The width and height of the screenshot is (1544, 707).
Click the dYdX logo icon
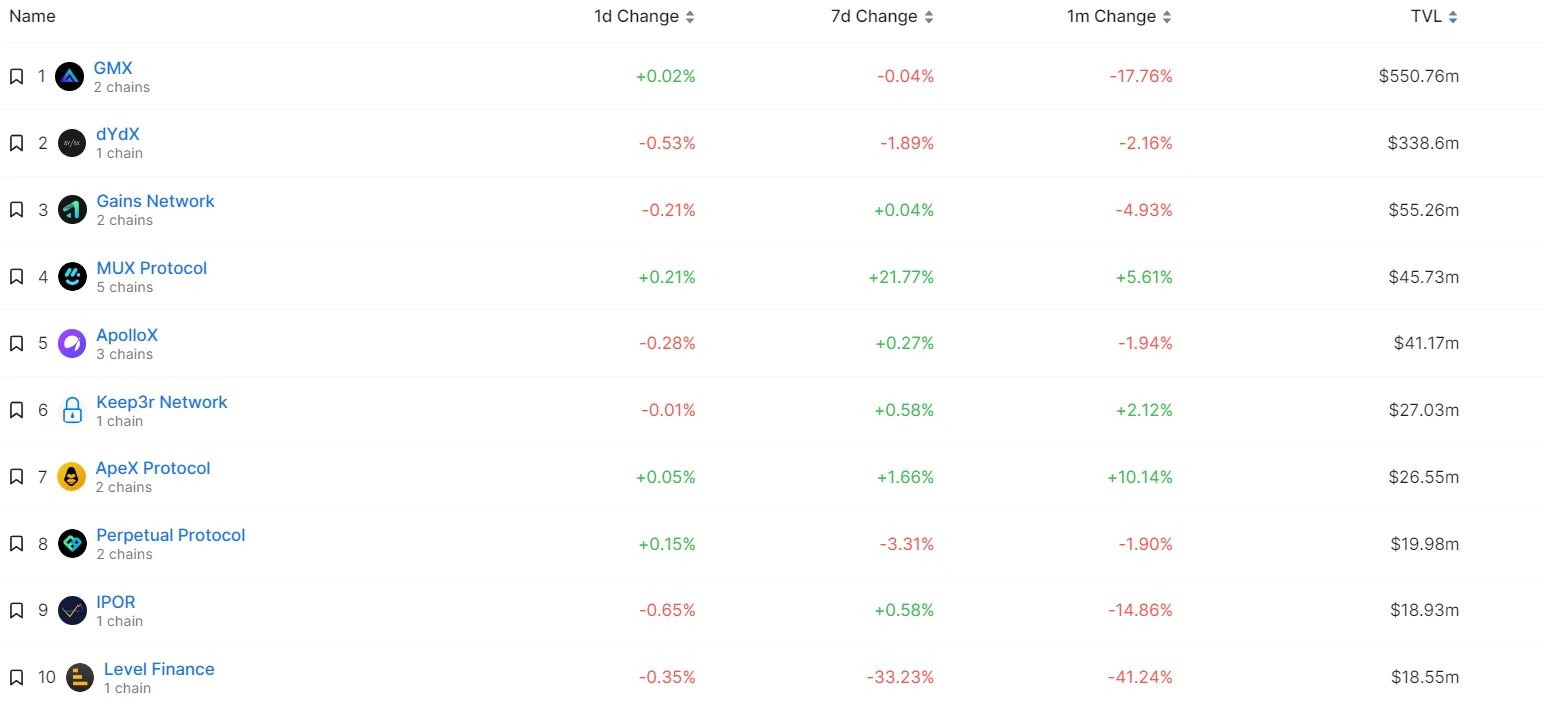[x=72, y=143]
